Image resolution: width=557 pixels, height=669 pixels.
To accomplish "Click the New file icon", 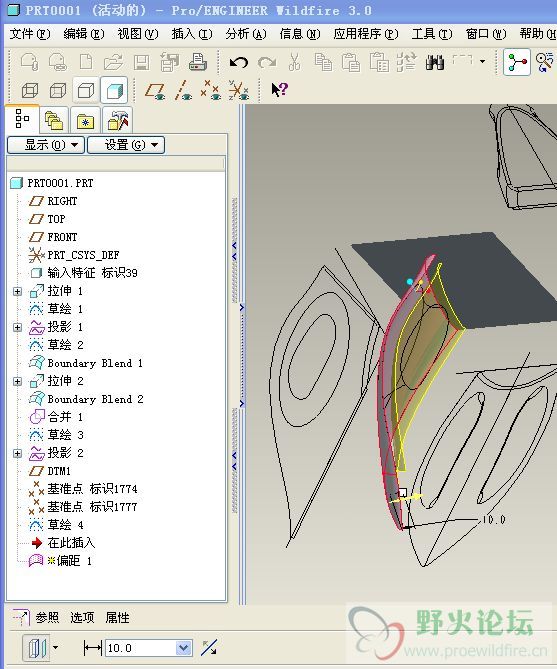I will (x=86, y=62).
